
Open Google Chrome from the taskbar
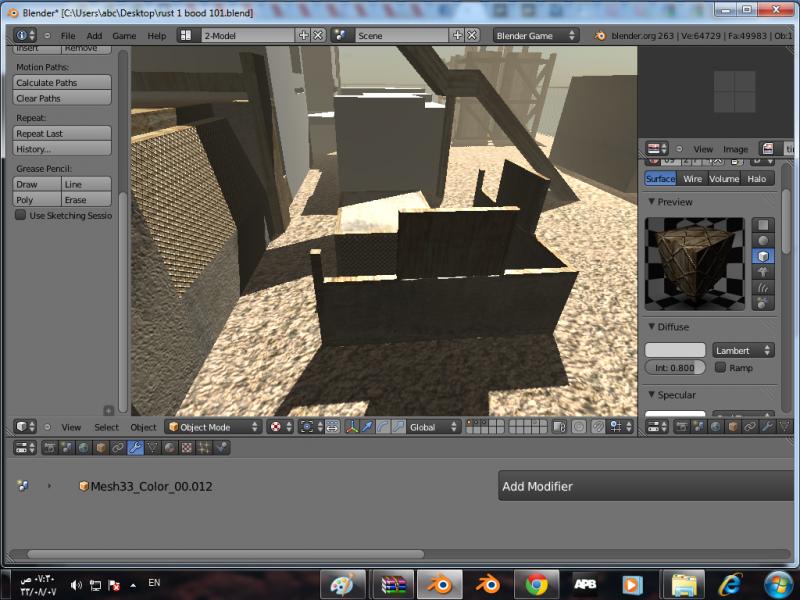click(536, 584)
